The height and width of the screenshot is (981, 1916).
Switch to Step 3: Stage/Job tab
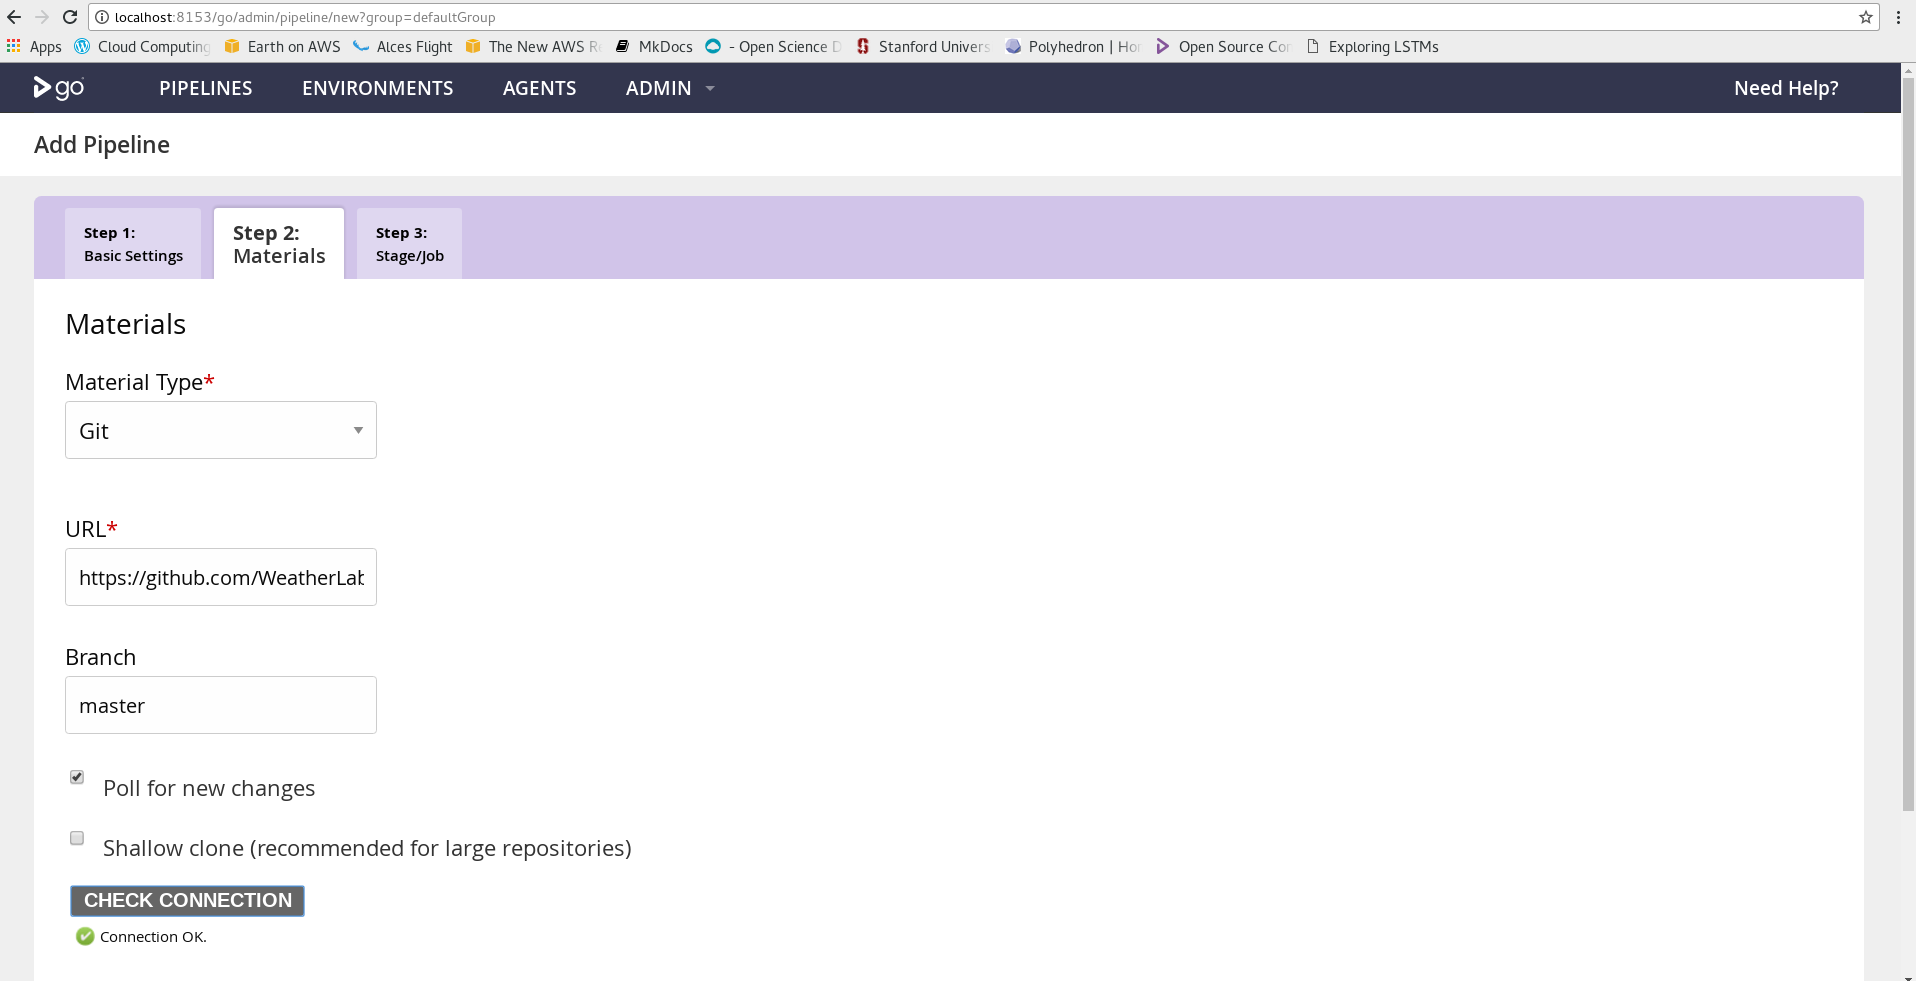409,244
